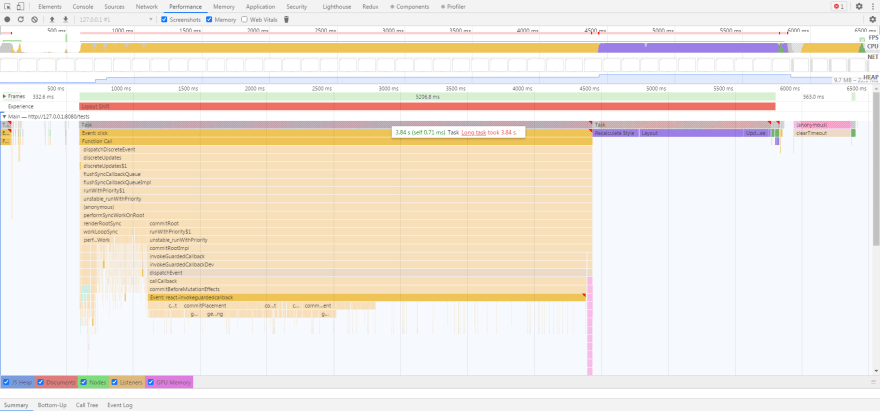
Task: Switch to the Call Tree tab
Action: pos(87,405)
